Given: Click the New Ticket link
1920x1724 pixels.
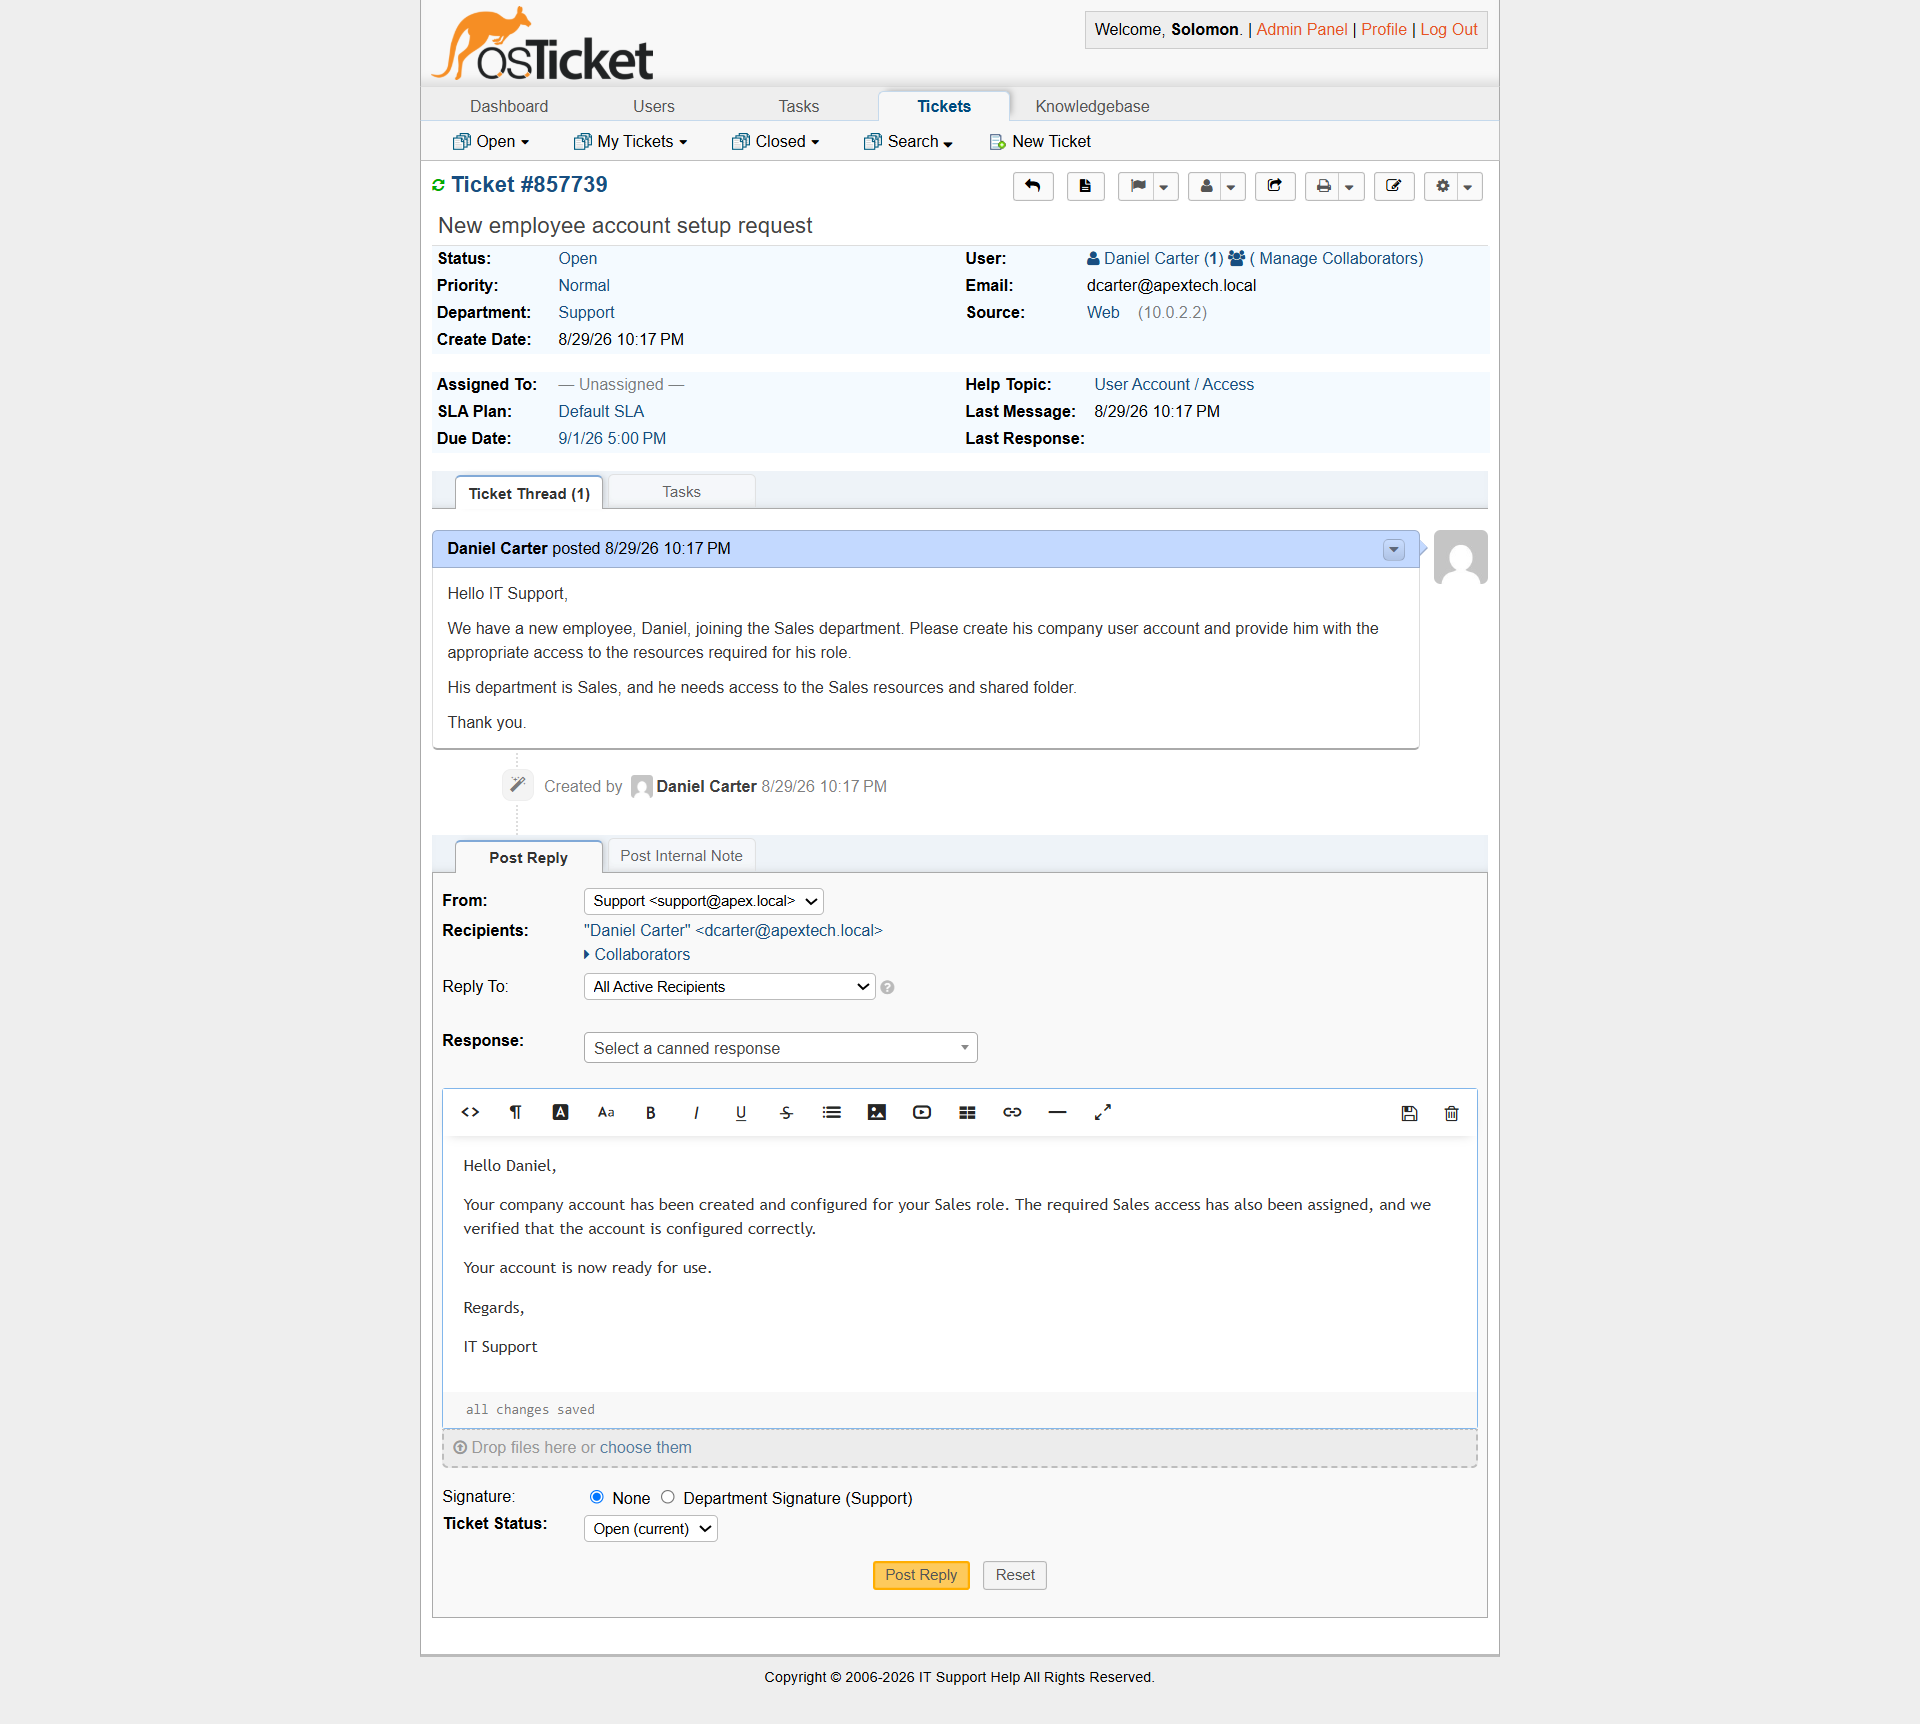Looking at the screenshot, I should click(x=1040, y=142).
